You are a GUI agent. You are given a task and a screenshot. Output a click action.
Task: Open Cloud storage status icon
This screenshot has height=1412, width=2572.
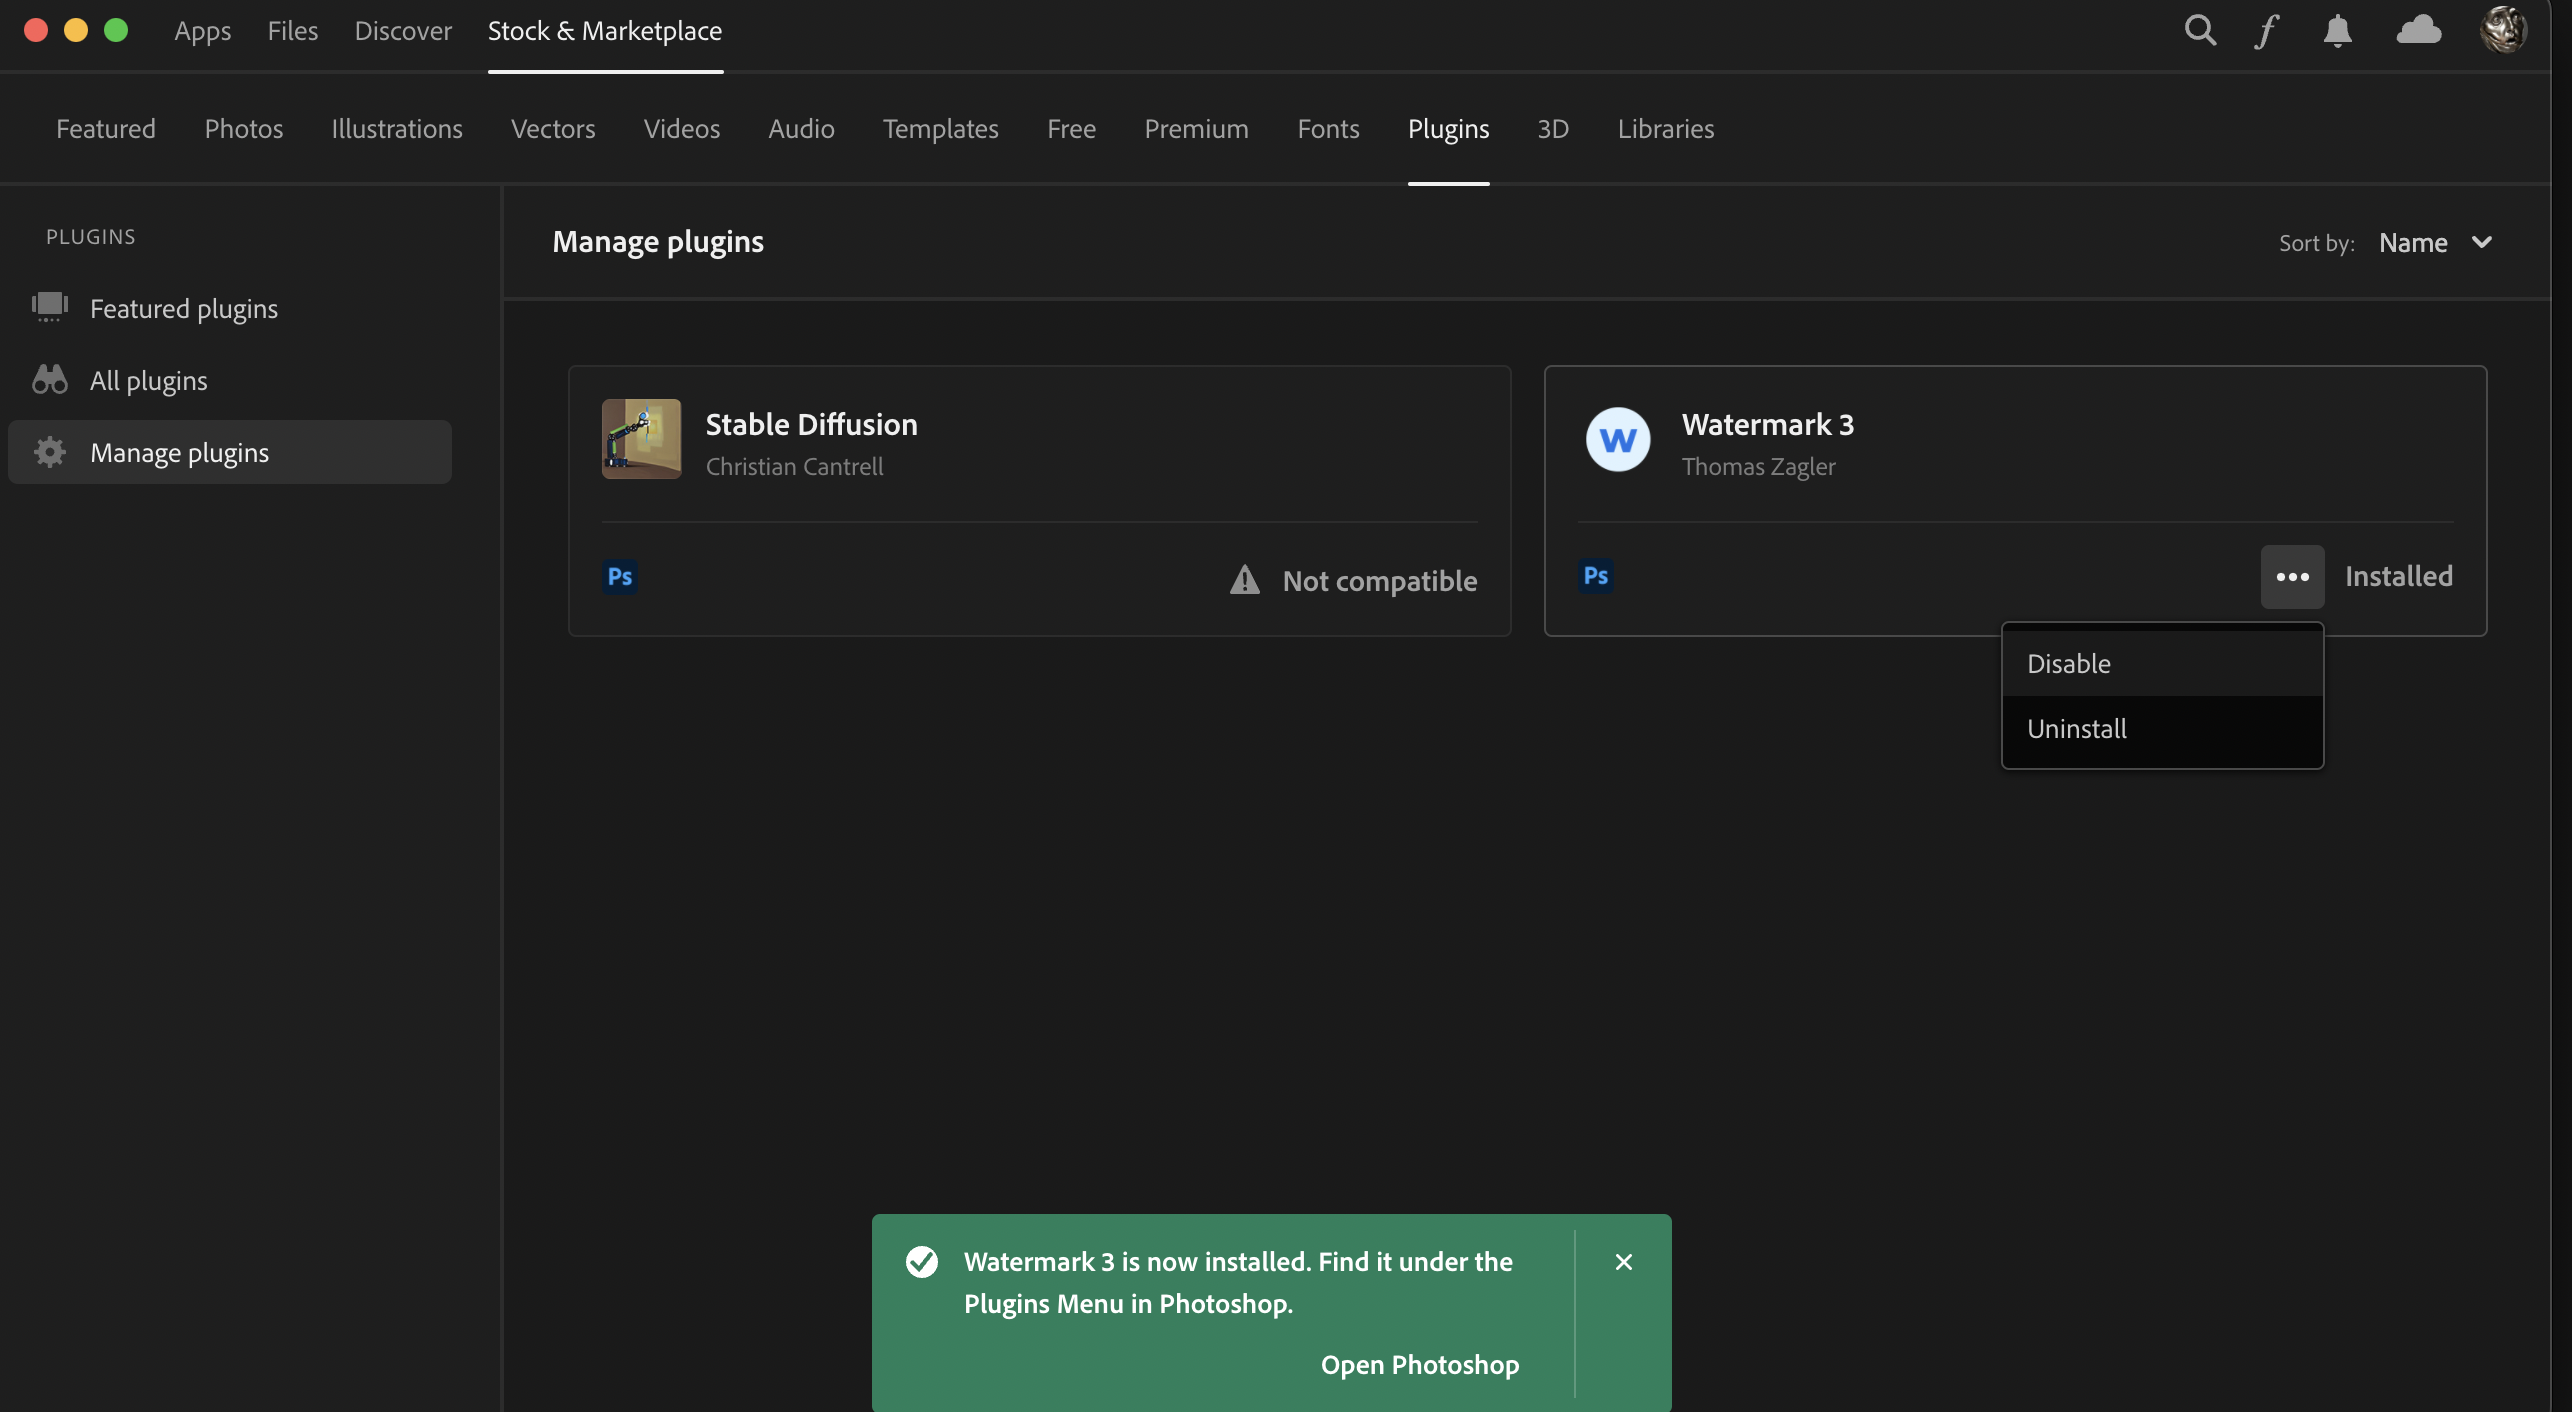pos(2418,31)
